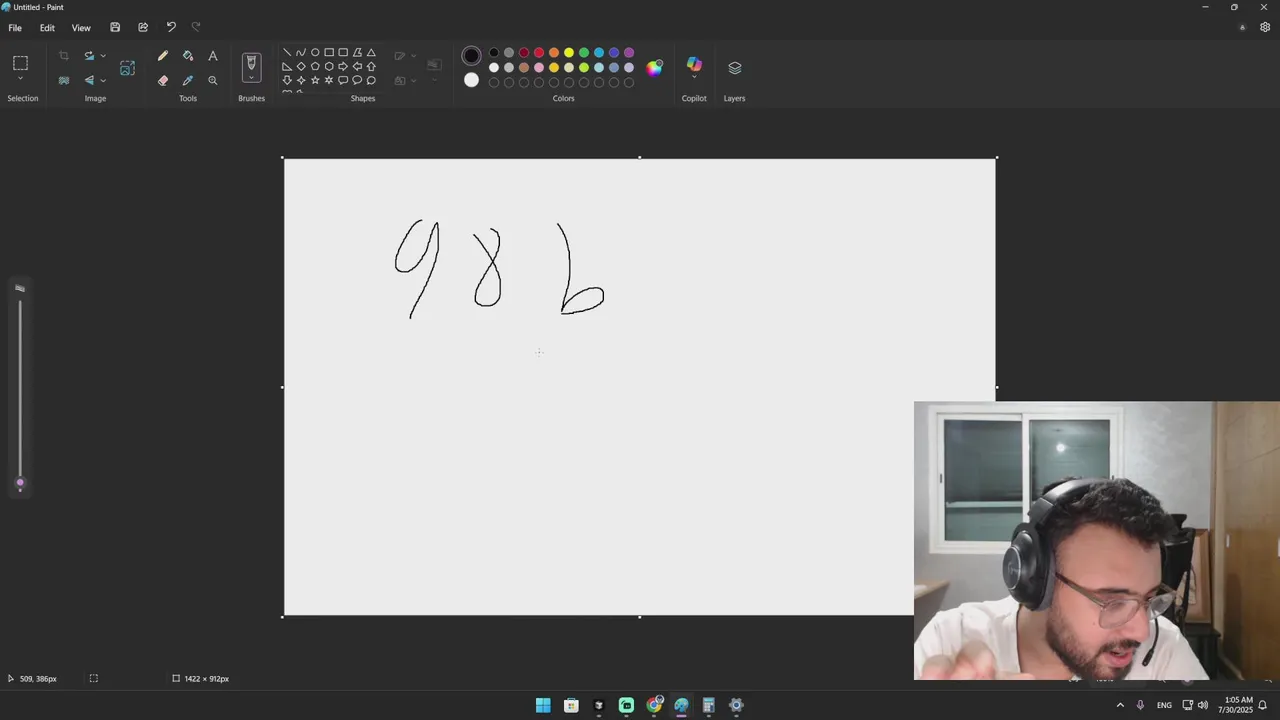Open Chrome from the taskbar
Screen dimensions: 1280x720
654,705
